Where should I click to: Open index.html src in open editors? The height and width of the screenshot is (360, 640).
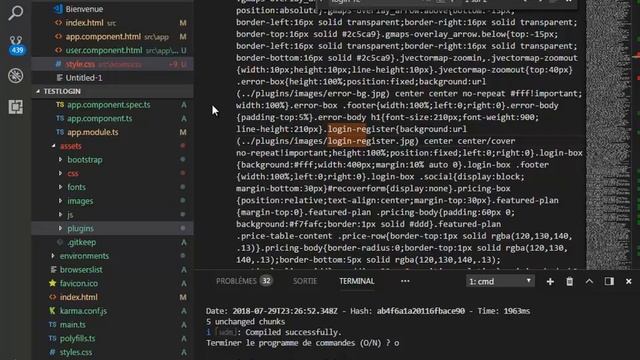click(x=112, y=23)
